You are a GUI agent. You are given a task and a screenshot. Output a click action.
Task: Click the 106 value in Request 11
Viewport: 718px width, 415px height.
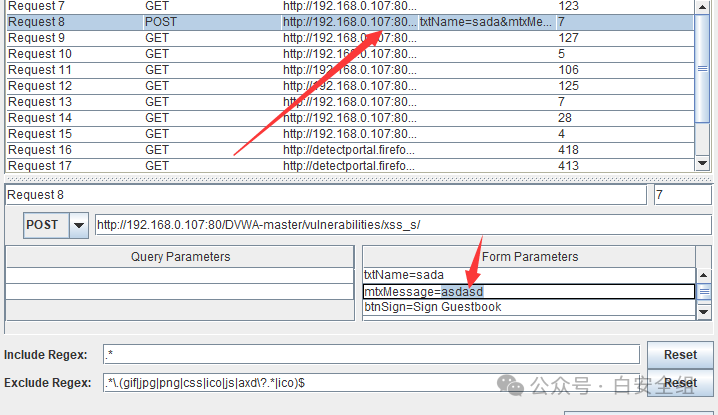[568, 70]
